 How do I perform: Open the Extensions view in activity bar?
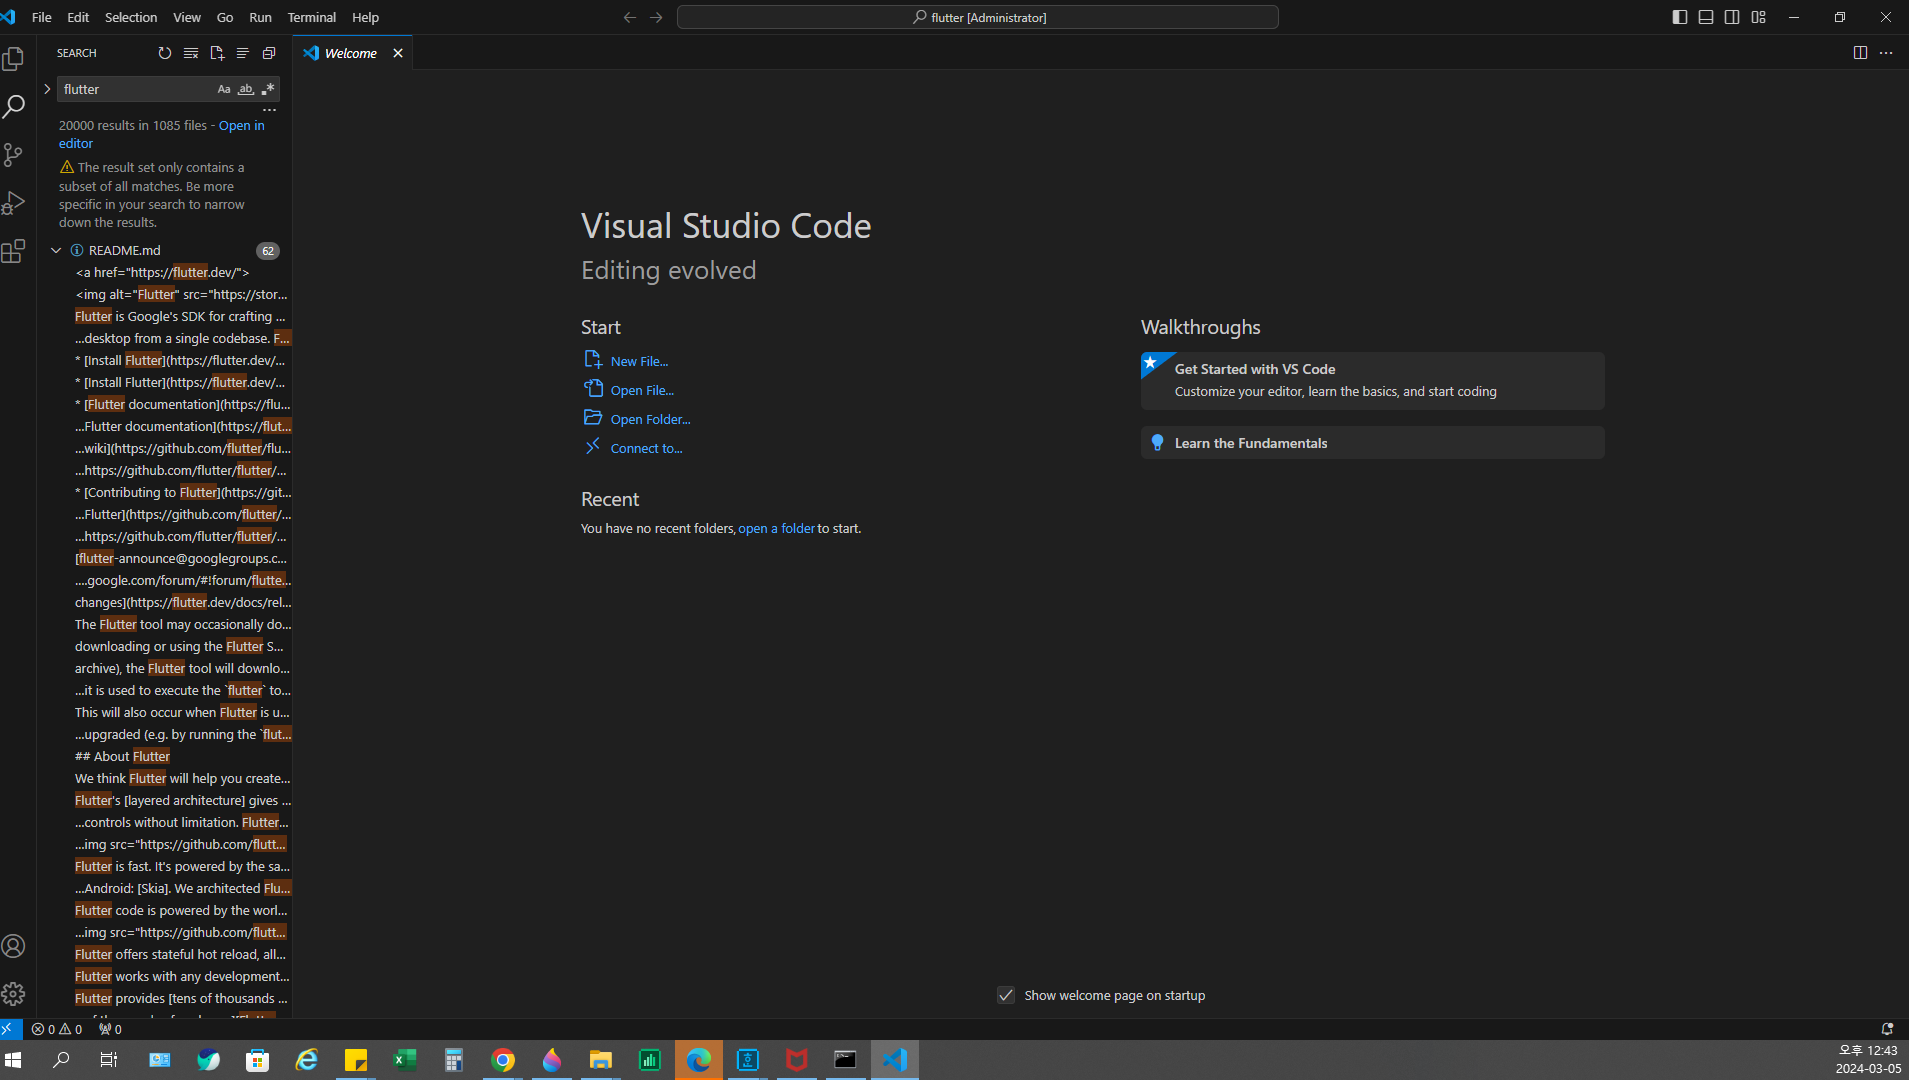(14, 251)
